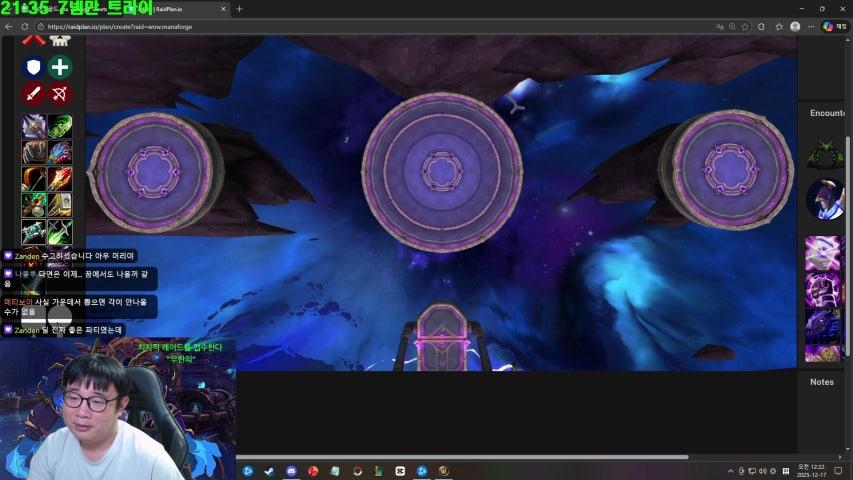Select the ranged bow role marker

pyautogui.click(x=60, y=94)
